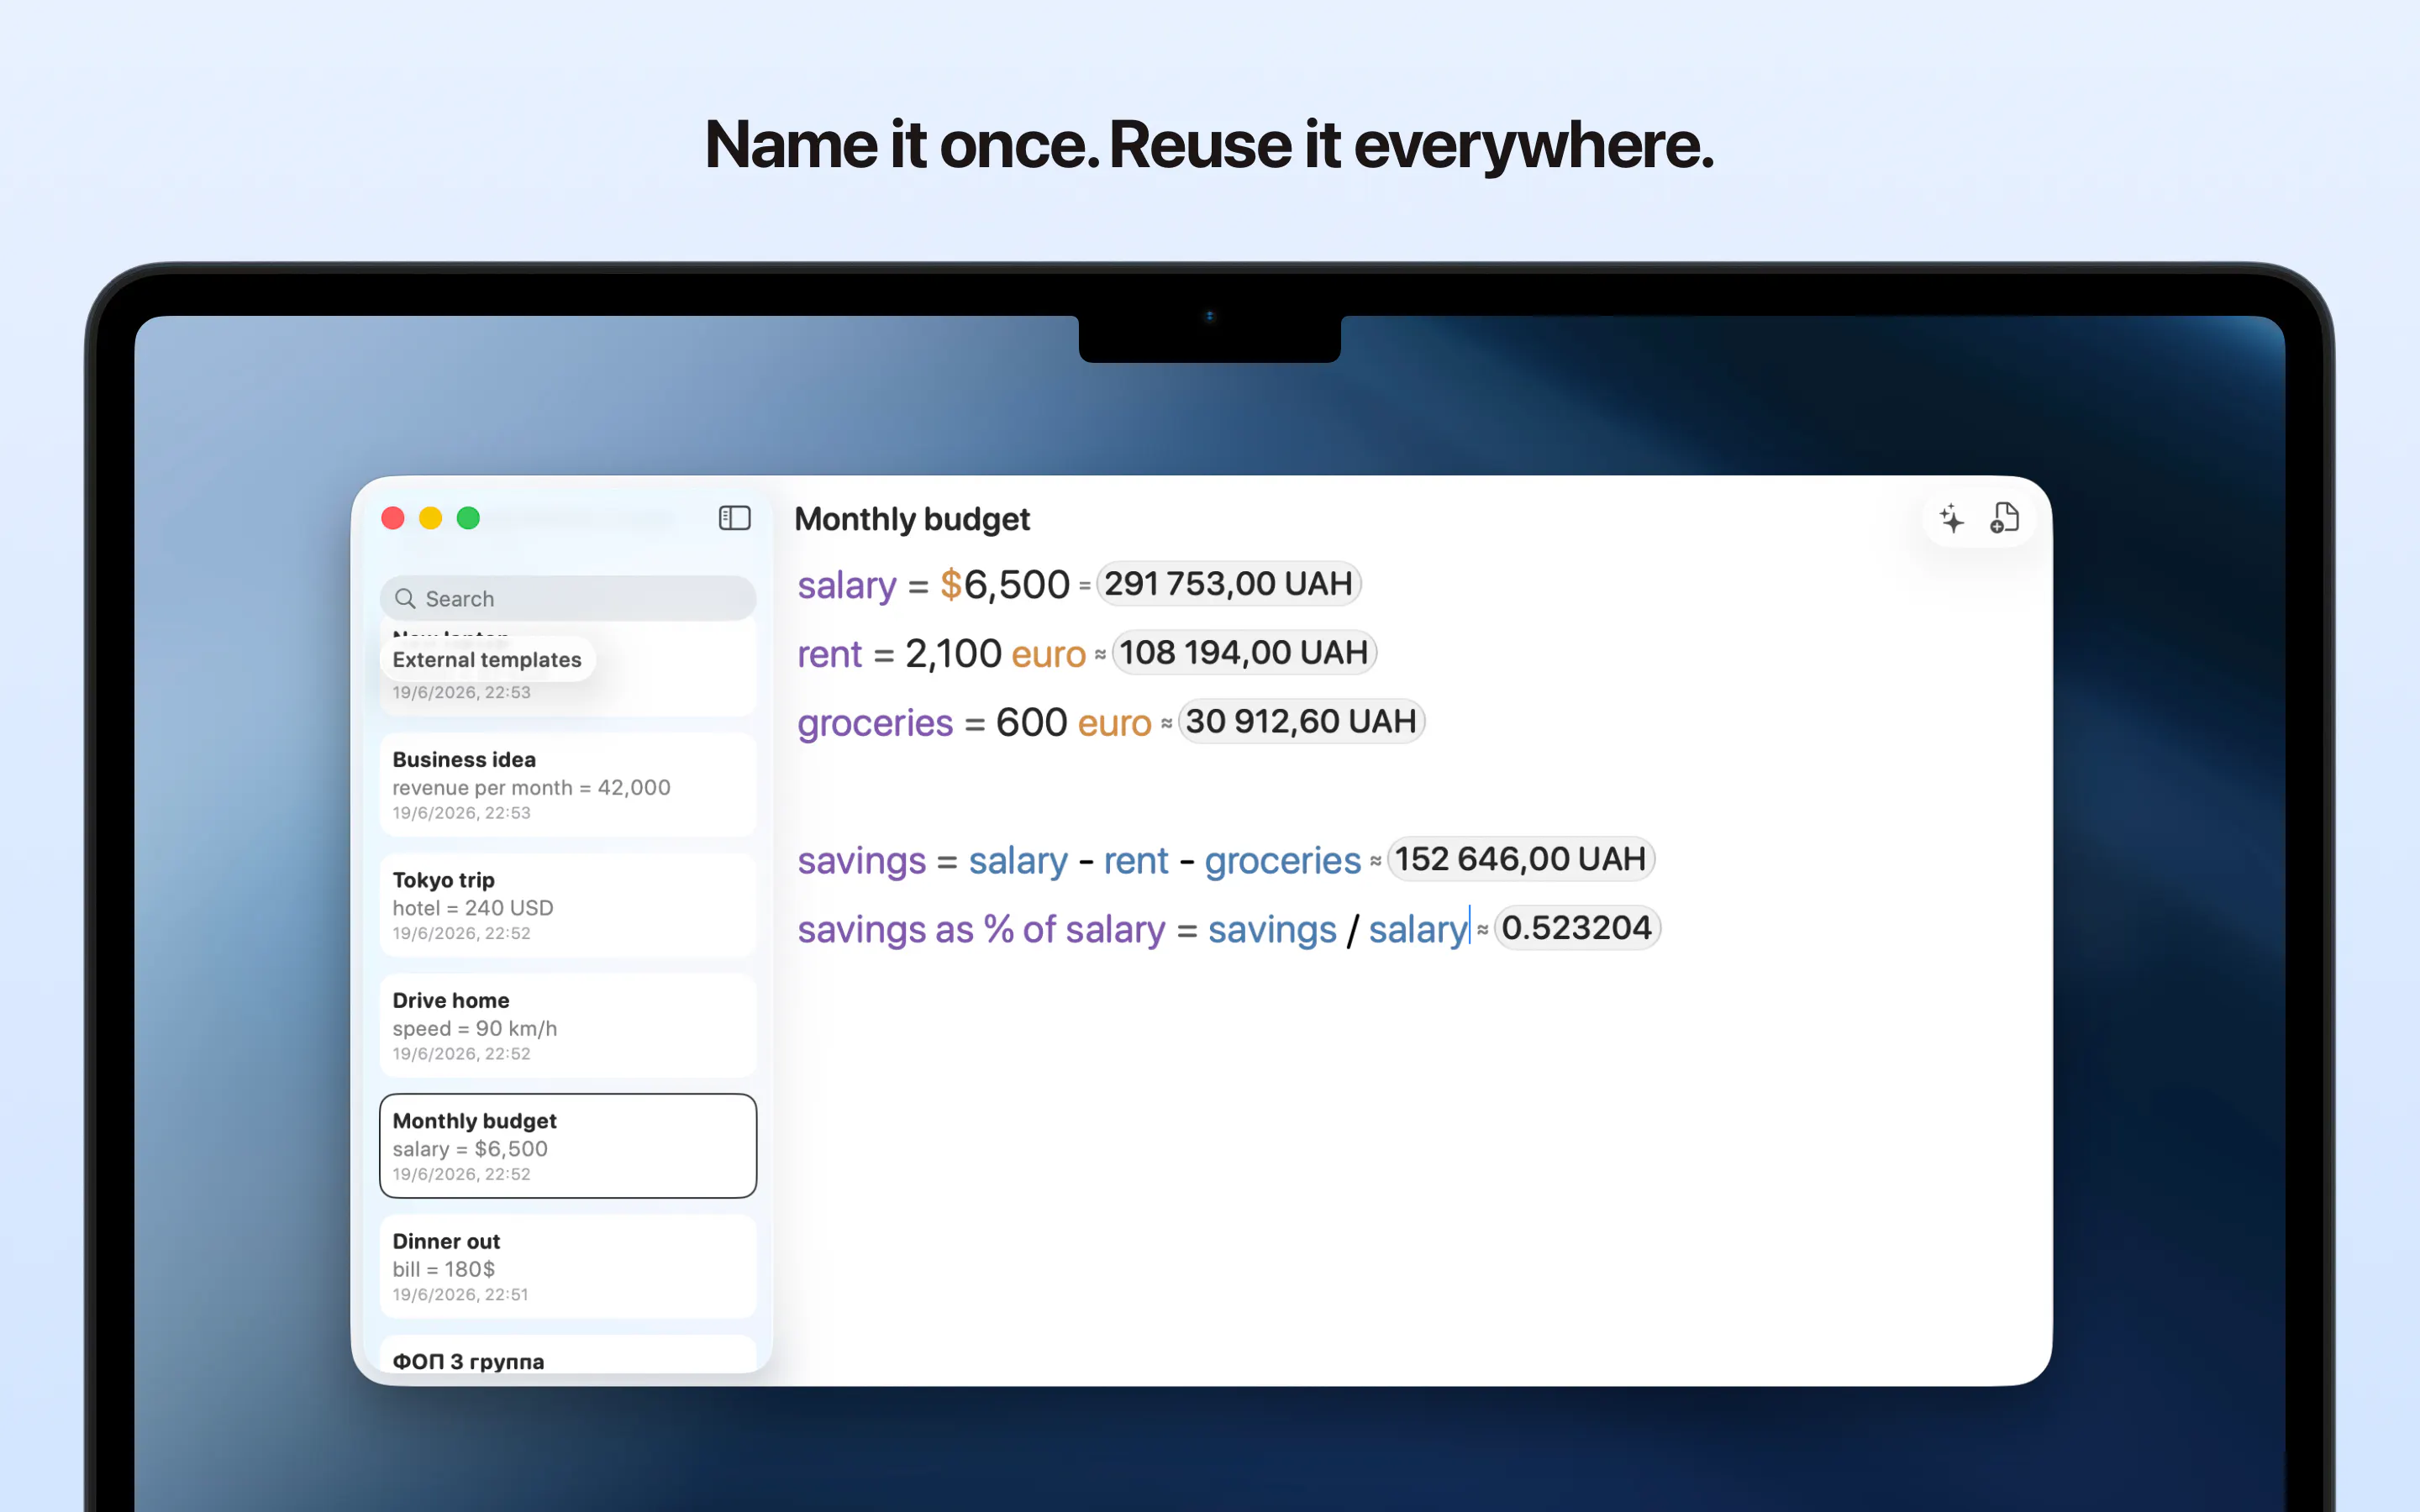2420x1512 pixels.
Task: Click the green fullscreen window button
Action: coord(468,518)
